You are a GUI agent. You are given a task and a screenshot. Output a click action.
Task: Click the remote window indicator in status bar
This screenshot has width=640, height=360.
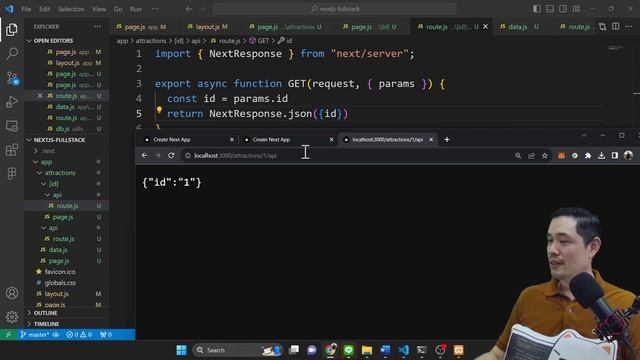point(9,335)
